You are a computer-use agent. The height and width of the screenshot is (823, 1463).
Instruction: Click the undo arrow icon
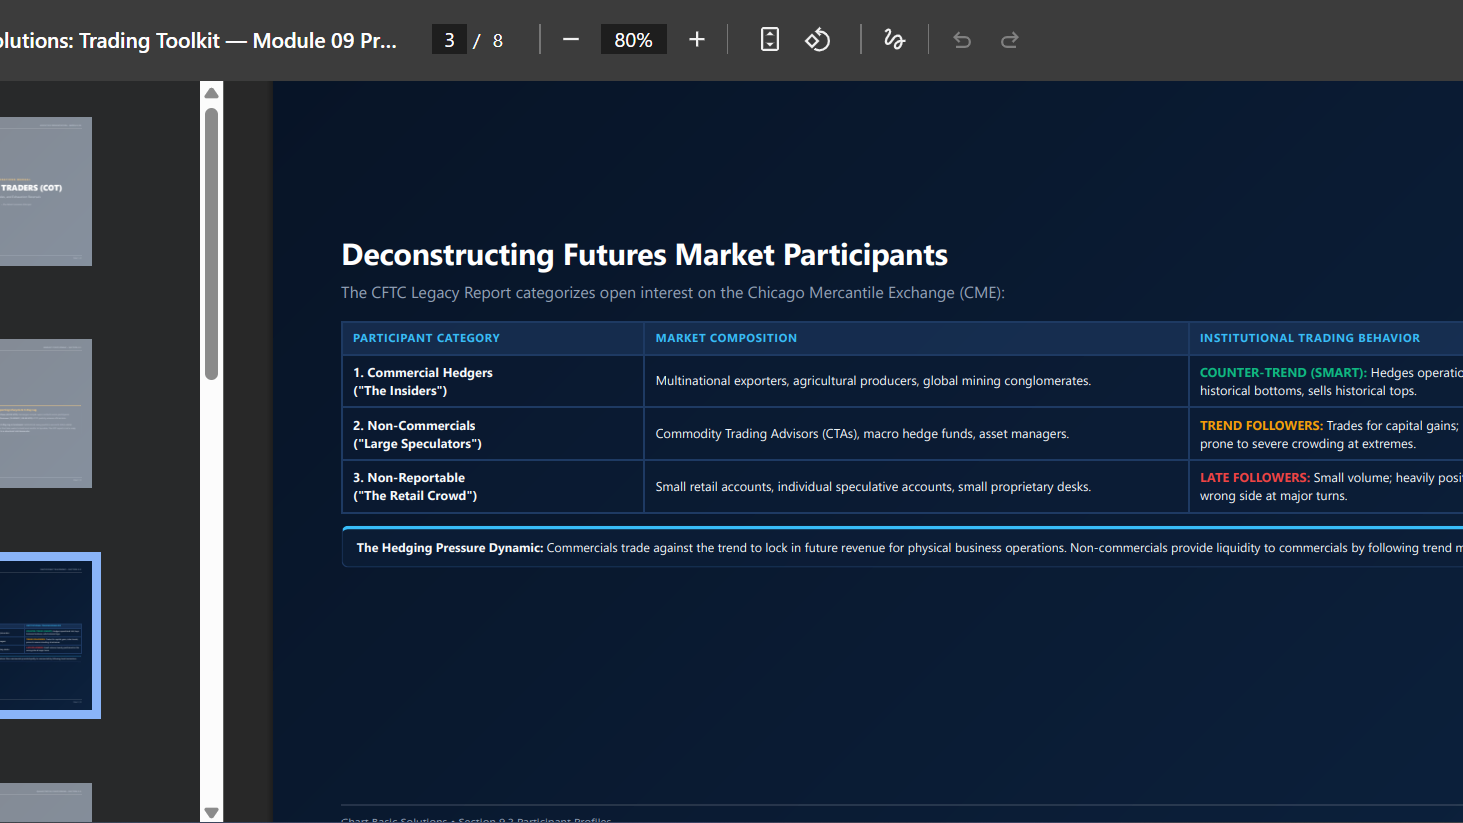962,40
